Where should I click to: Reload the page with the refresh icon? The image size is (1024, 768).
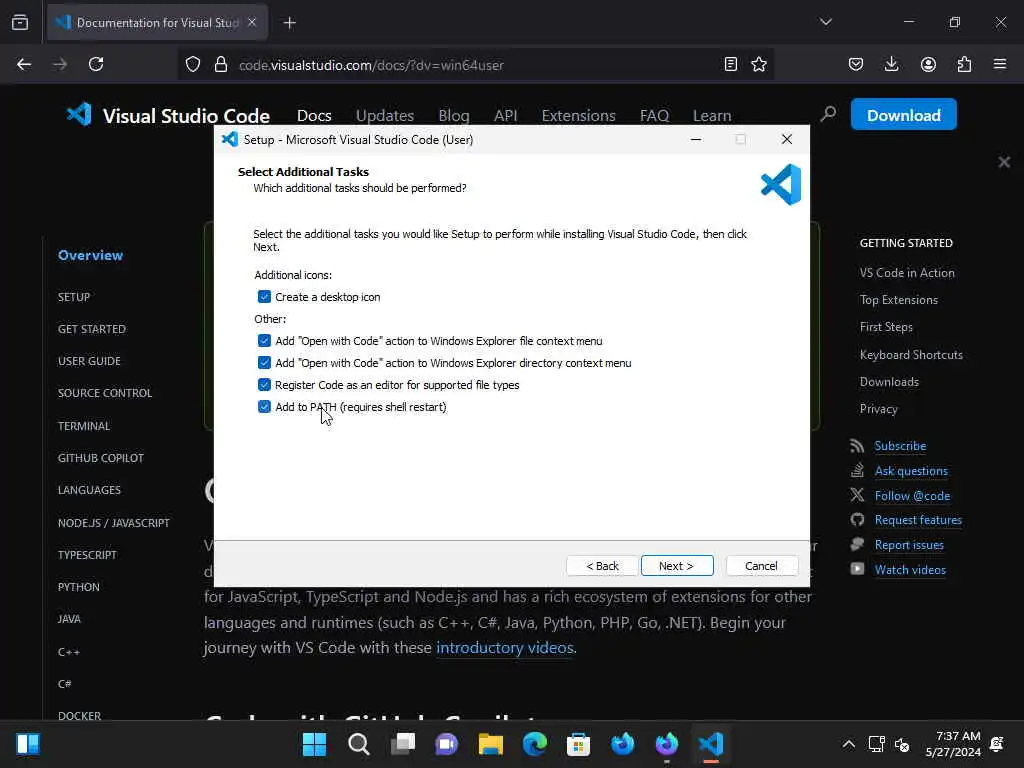(96, 64)
